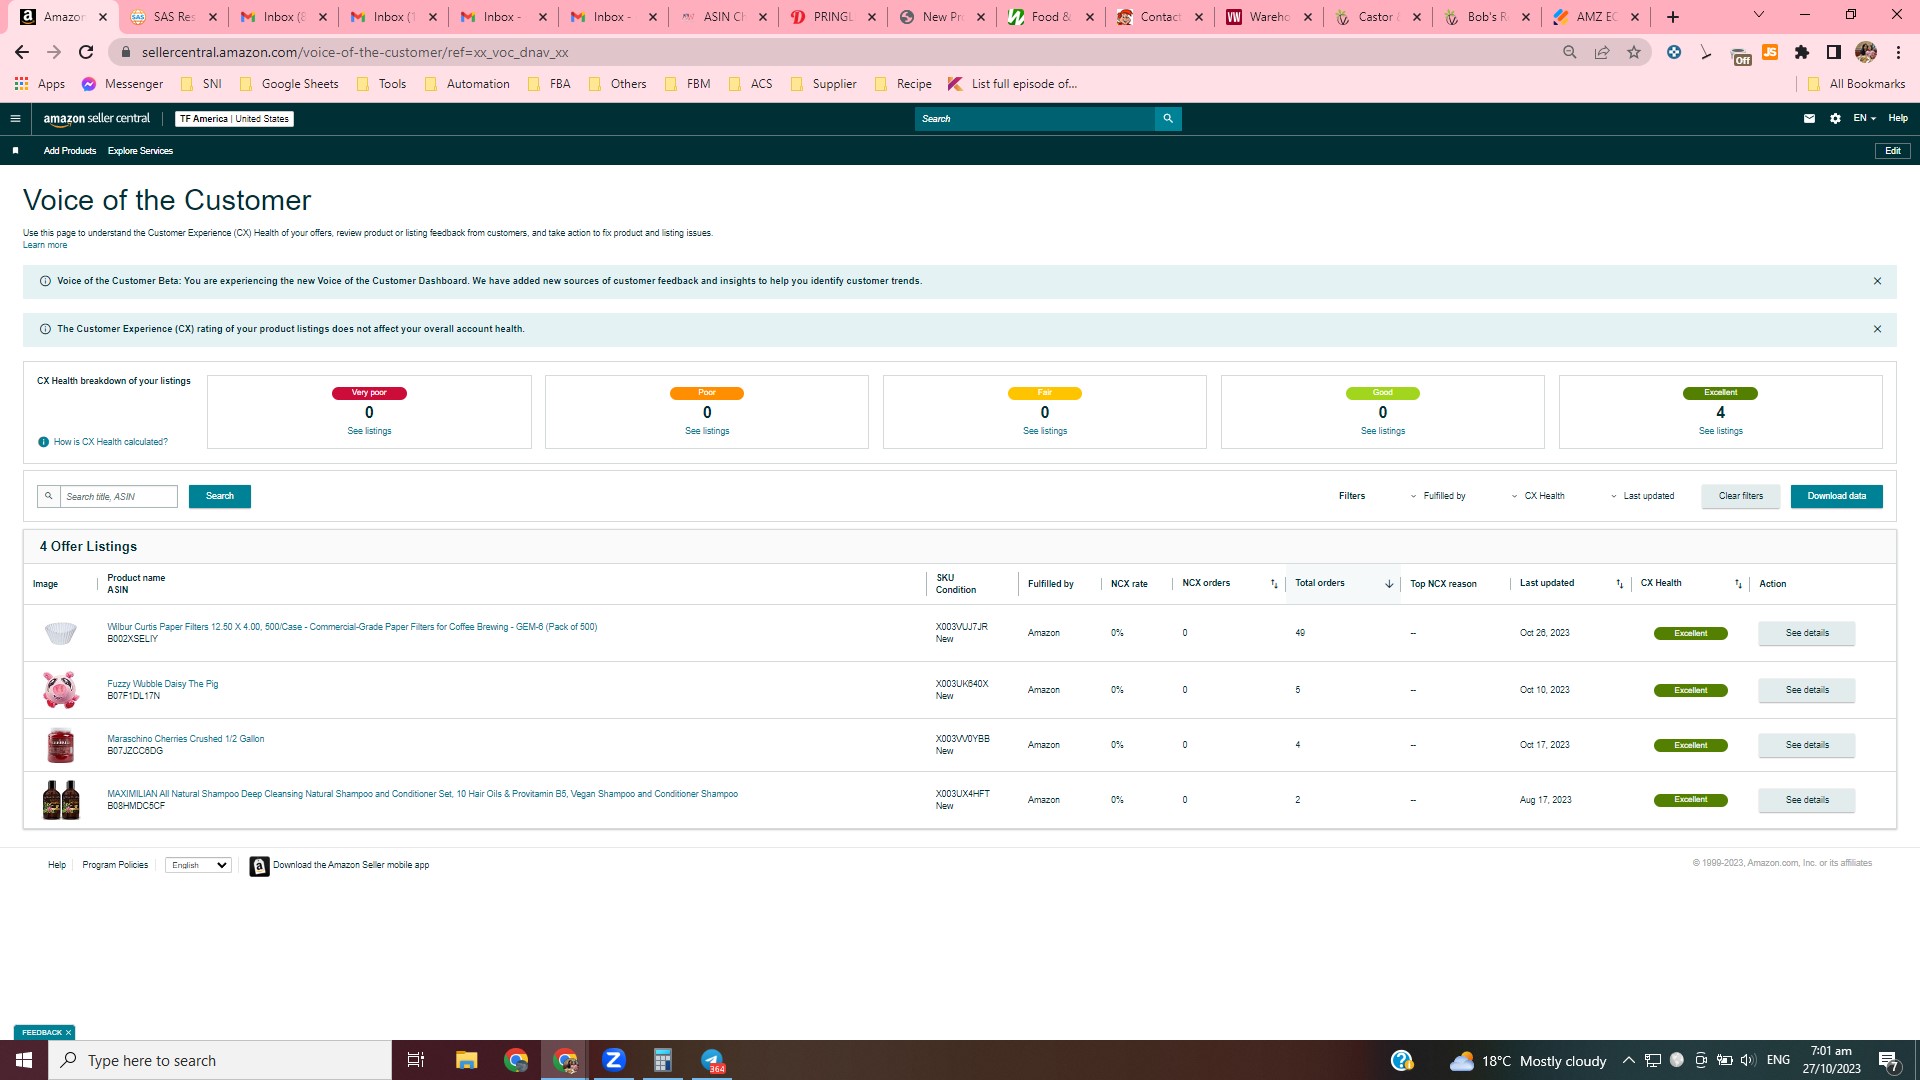This screenshot has height=1080, width=1920.
Task: Open the EN language dropdown
Action: pyautogui.click(x=1864, y=119)
